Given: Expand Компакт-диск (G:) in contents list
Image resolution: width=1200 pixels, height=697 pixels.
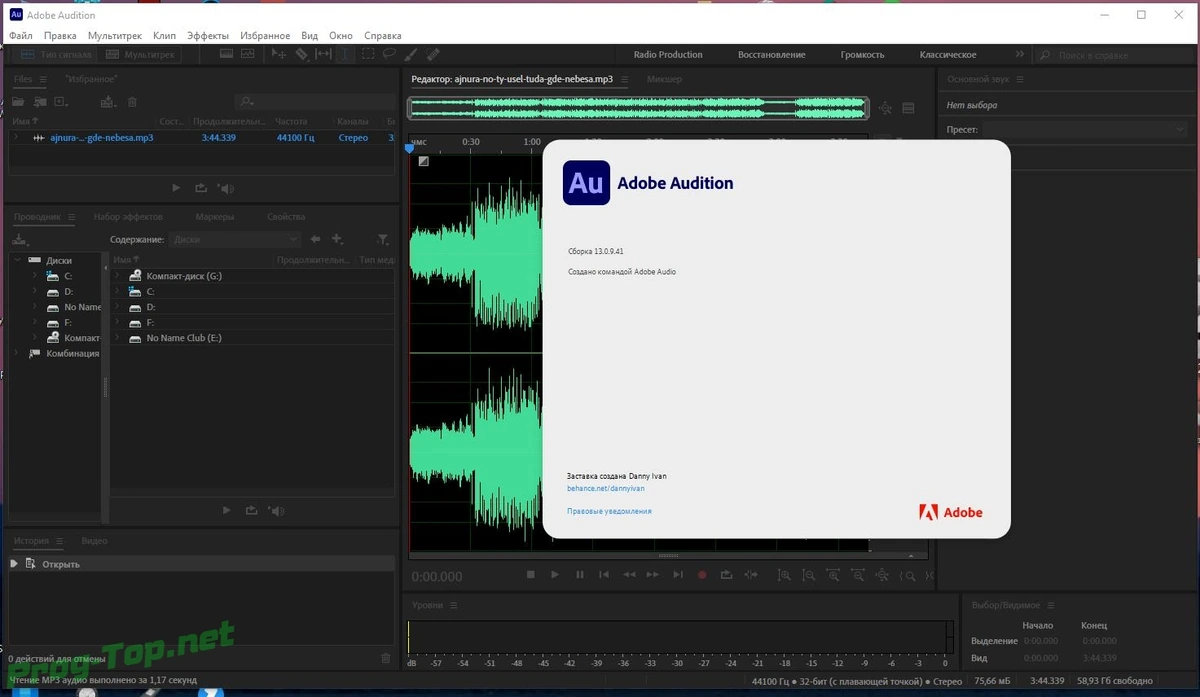Looking at the screenshot, I should (118, 276).
